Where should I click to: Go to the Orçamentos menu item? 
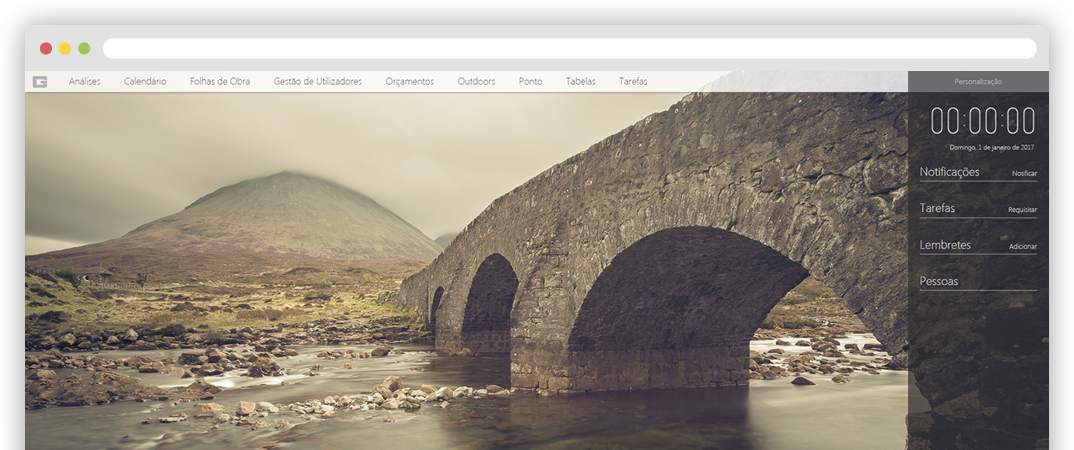pyautogui.click(x=410, y=82)
